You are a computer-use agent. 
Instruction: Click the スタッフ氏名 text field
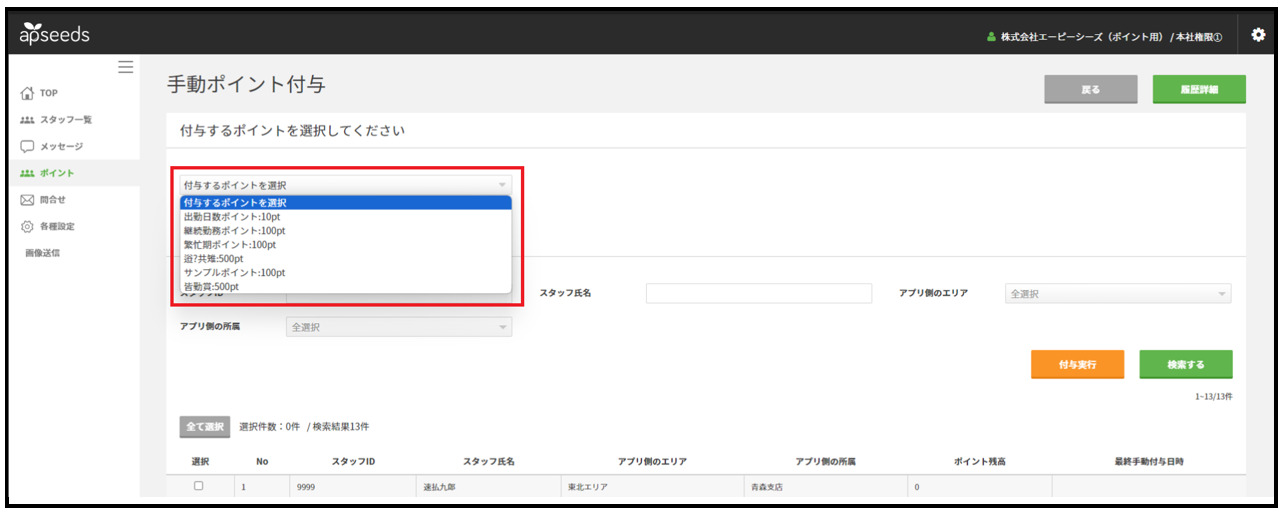[x=759, y=293]
